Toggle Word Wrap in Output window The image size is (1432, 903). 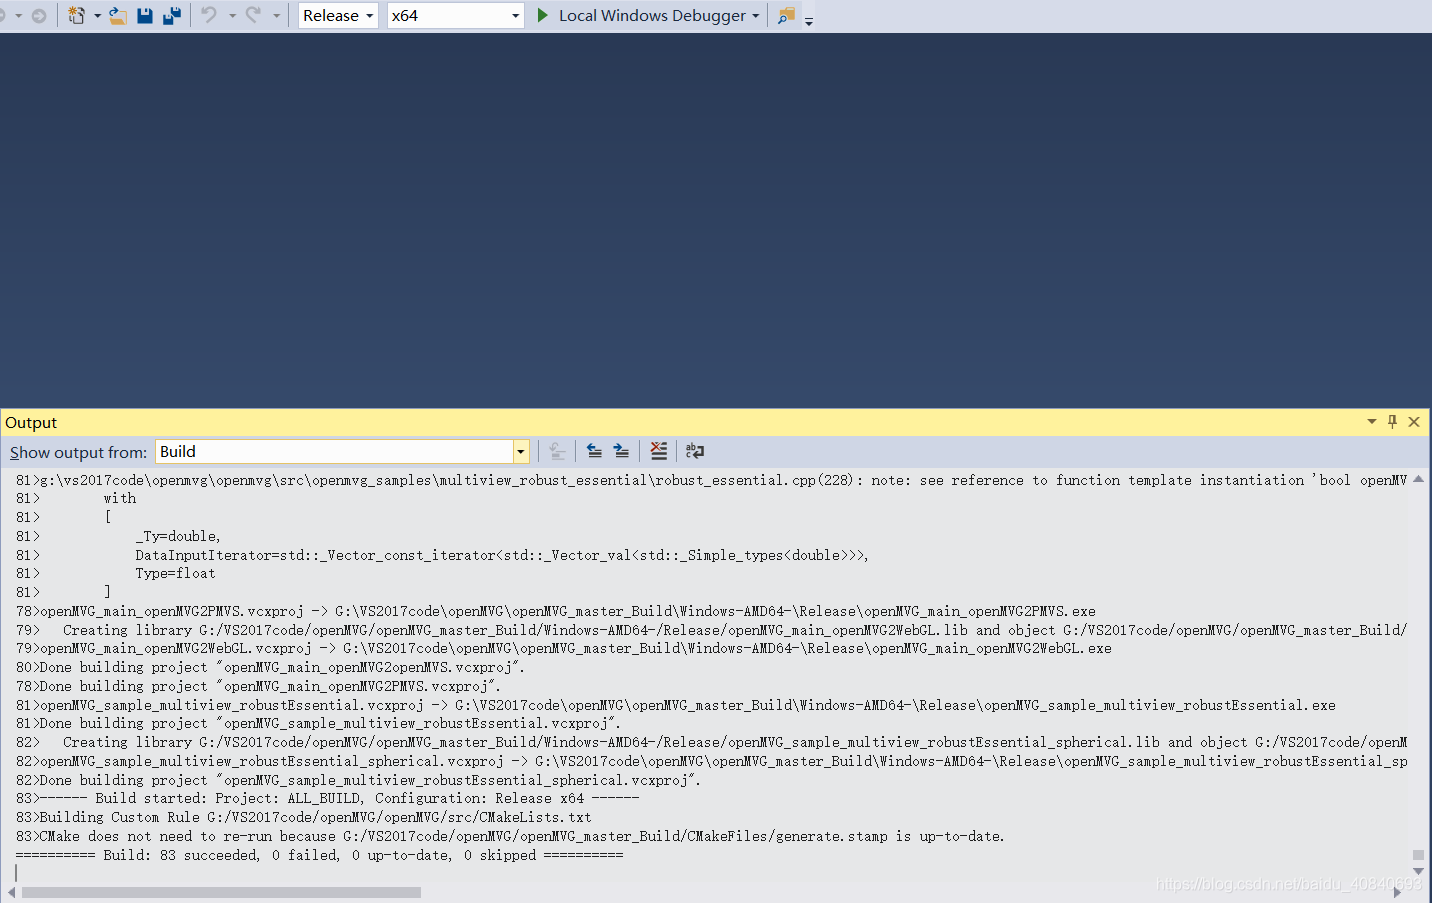pos(695,451)
